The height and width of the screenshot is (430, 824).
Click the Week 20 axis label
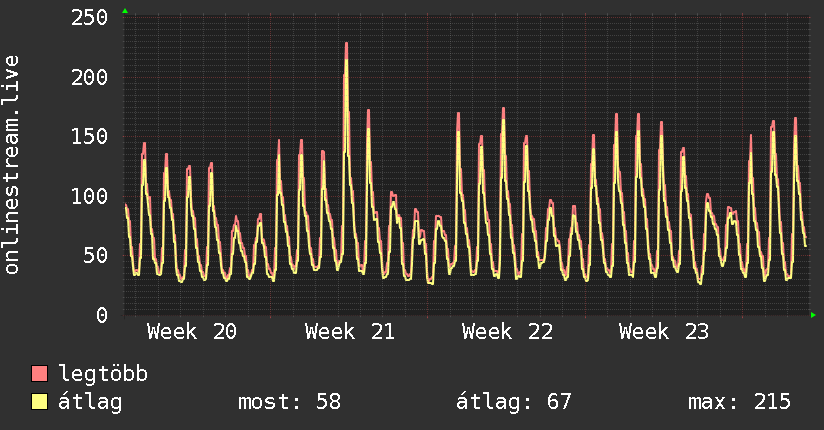(192, 332)
